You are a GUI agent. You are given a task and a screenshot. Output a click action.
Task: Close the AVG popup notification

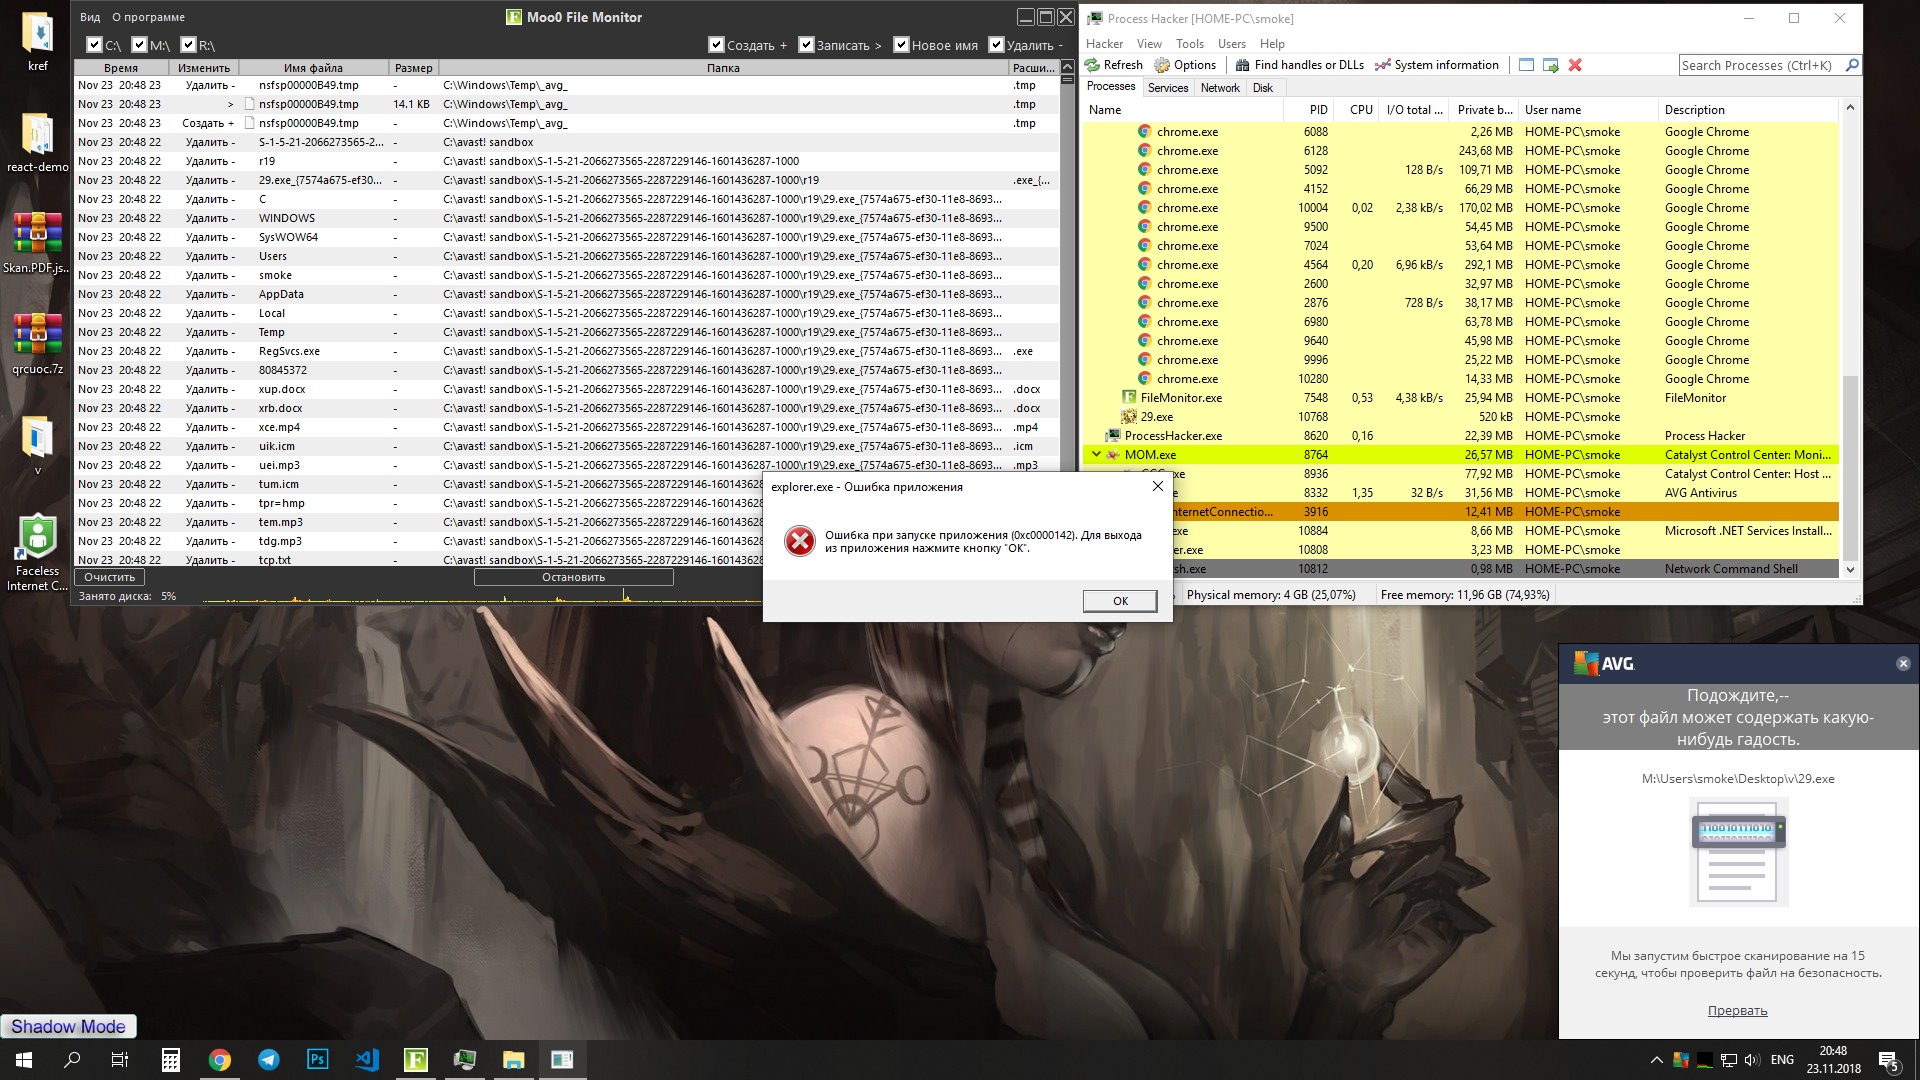pos(1903,664)
